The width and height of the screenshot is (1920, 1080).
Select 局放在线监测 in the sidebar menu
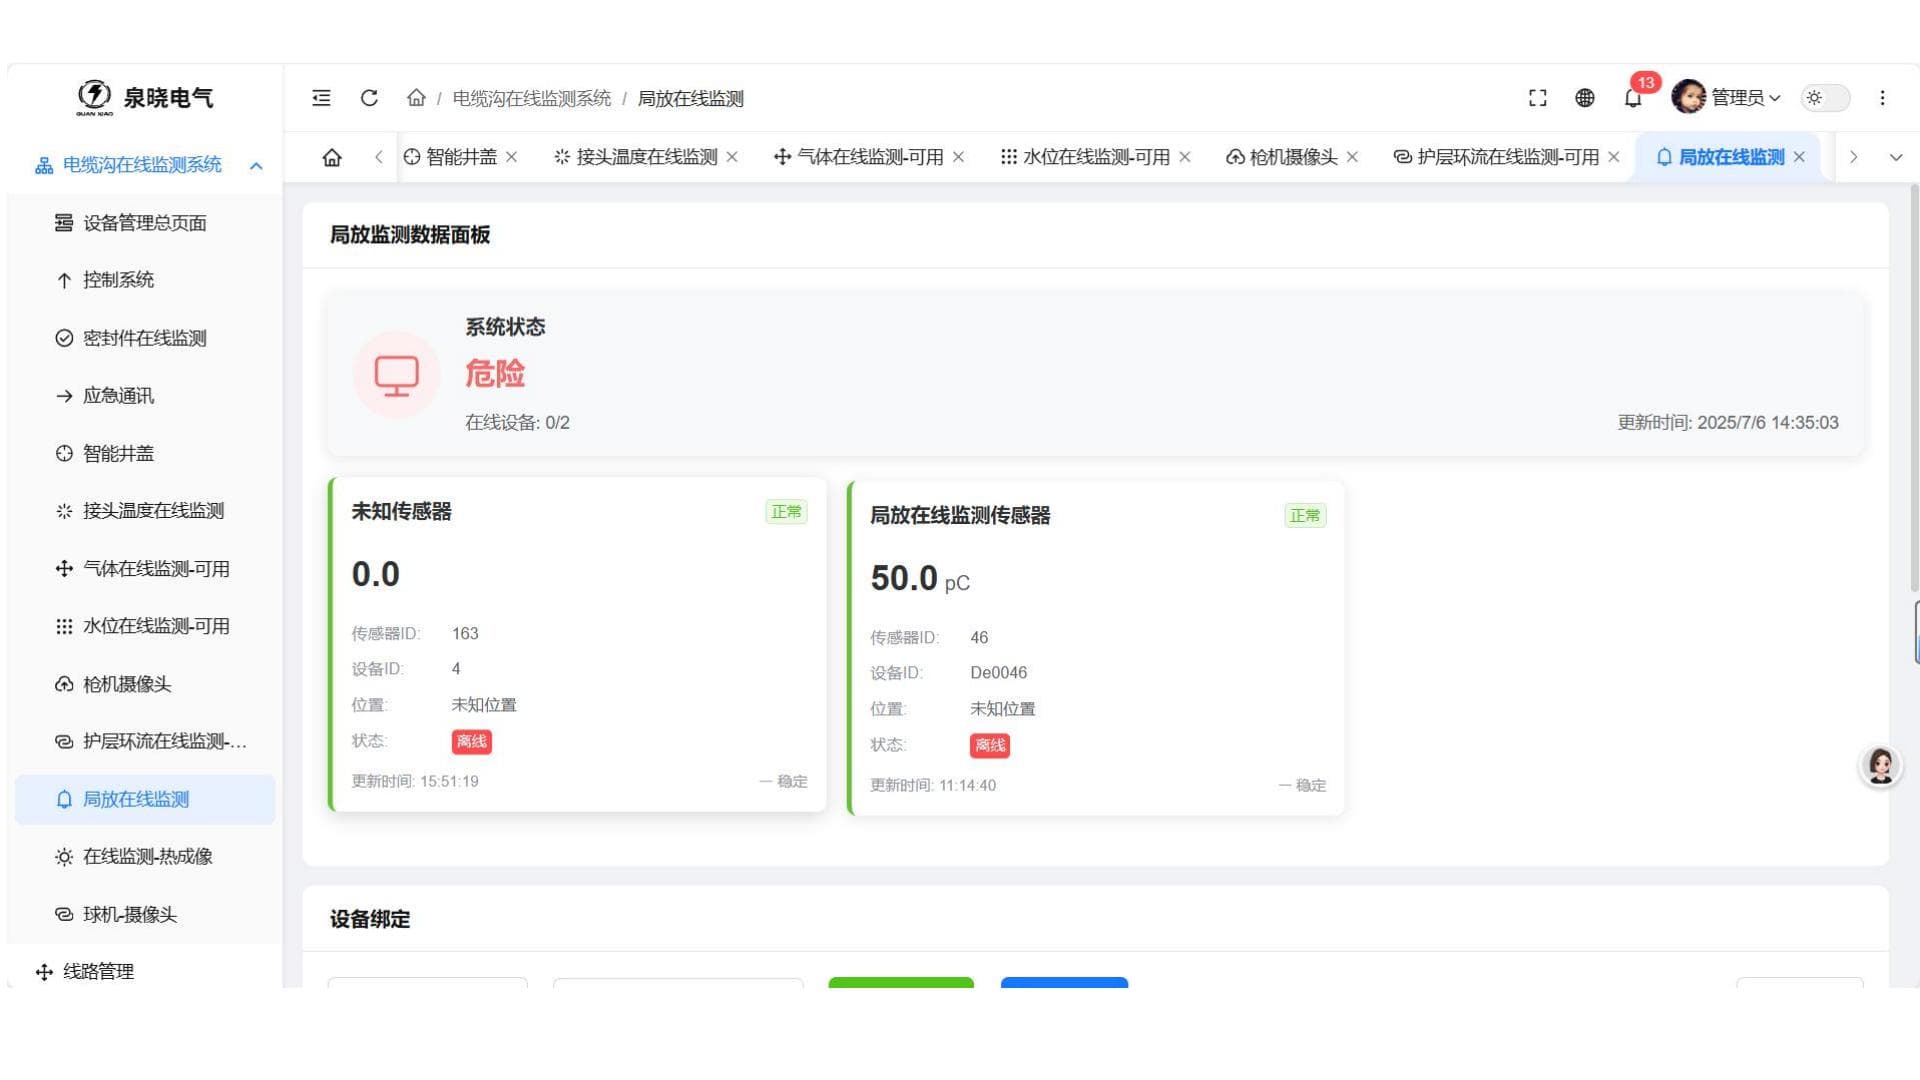click(145, 800)
